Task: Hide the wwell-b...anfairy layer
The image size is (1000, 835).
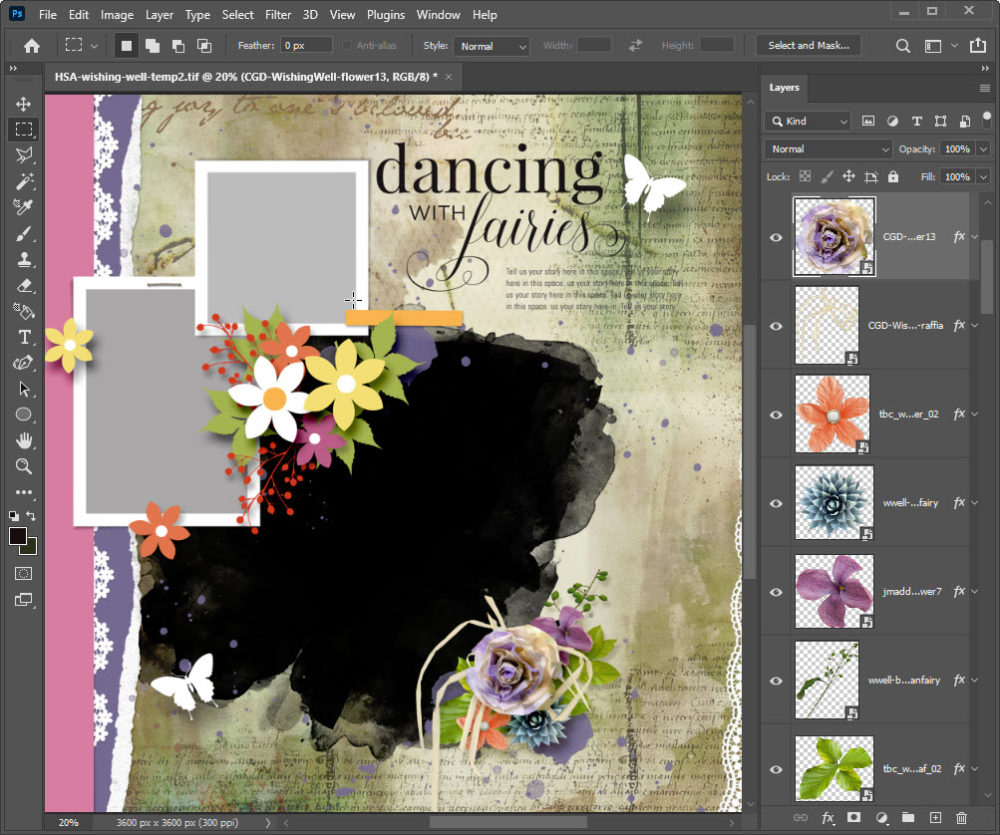Action: [776, 681]
